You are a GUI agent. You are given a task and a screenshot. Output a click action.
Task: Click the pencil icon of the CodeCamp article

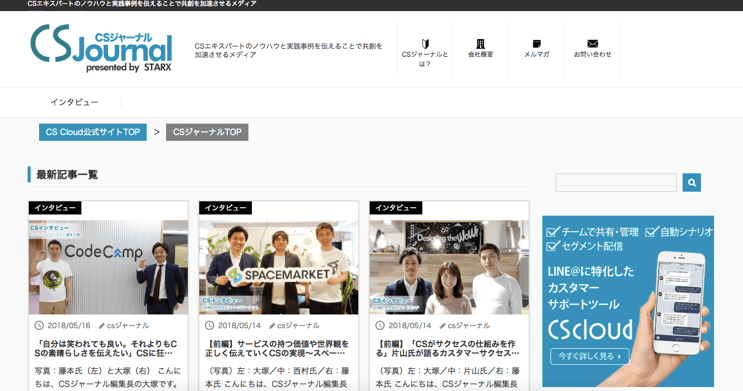[101, 326]
